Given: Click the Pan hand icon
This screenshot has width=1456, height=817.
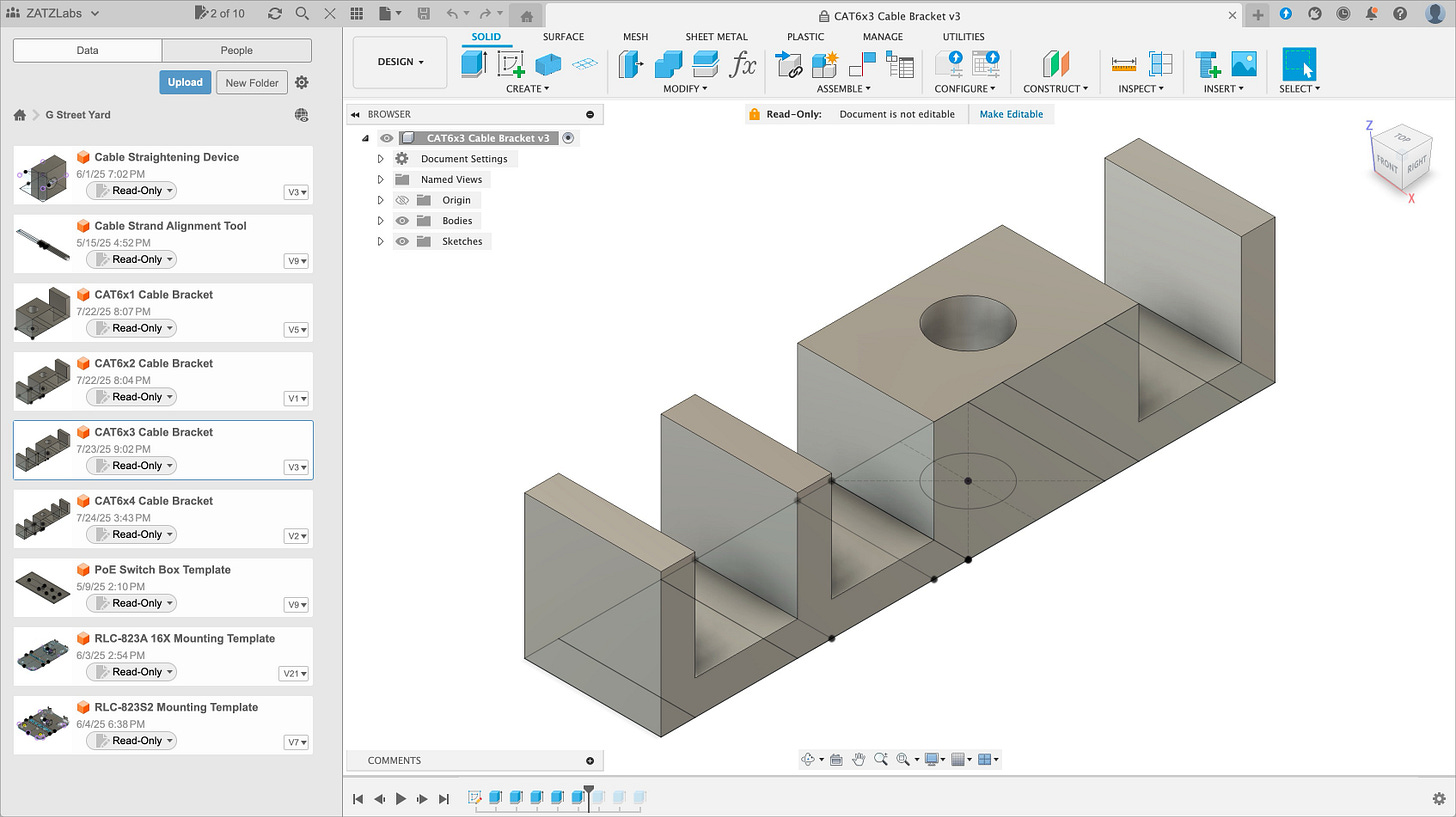Looking at the screenshot, I should pyautogui.click(x=858, y=759).
